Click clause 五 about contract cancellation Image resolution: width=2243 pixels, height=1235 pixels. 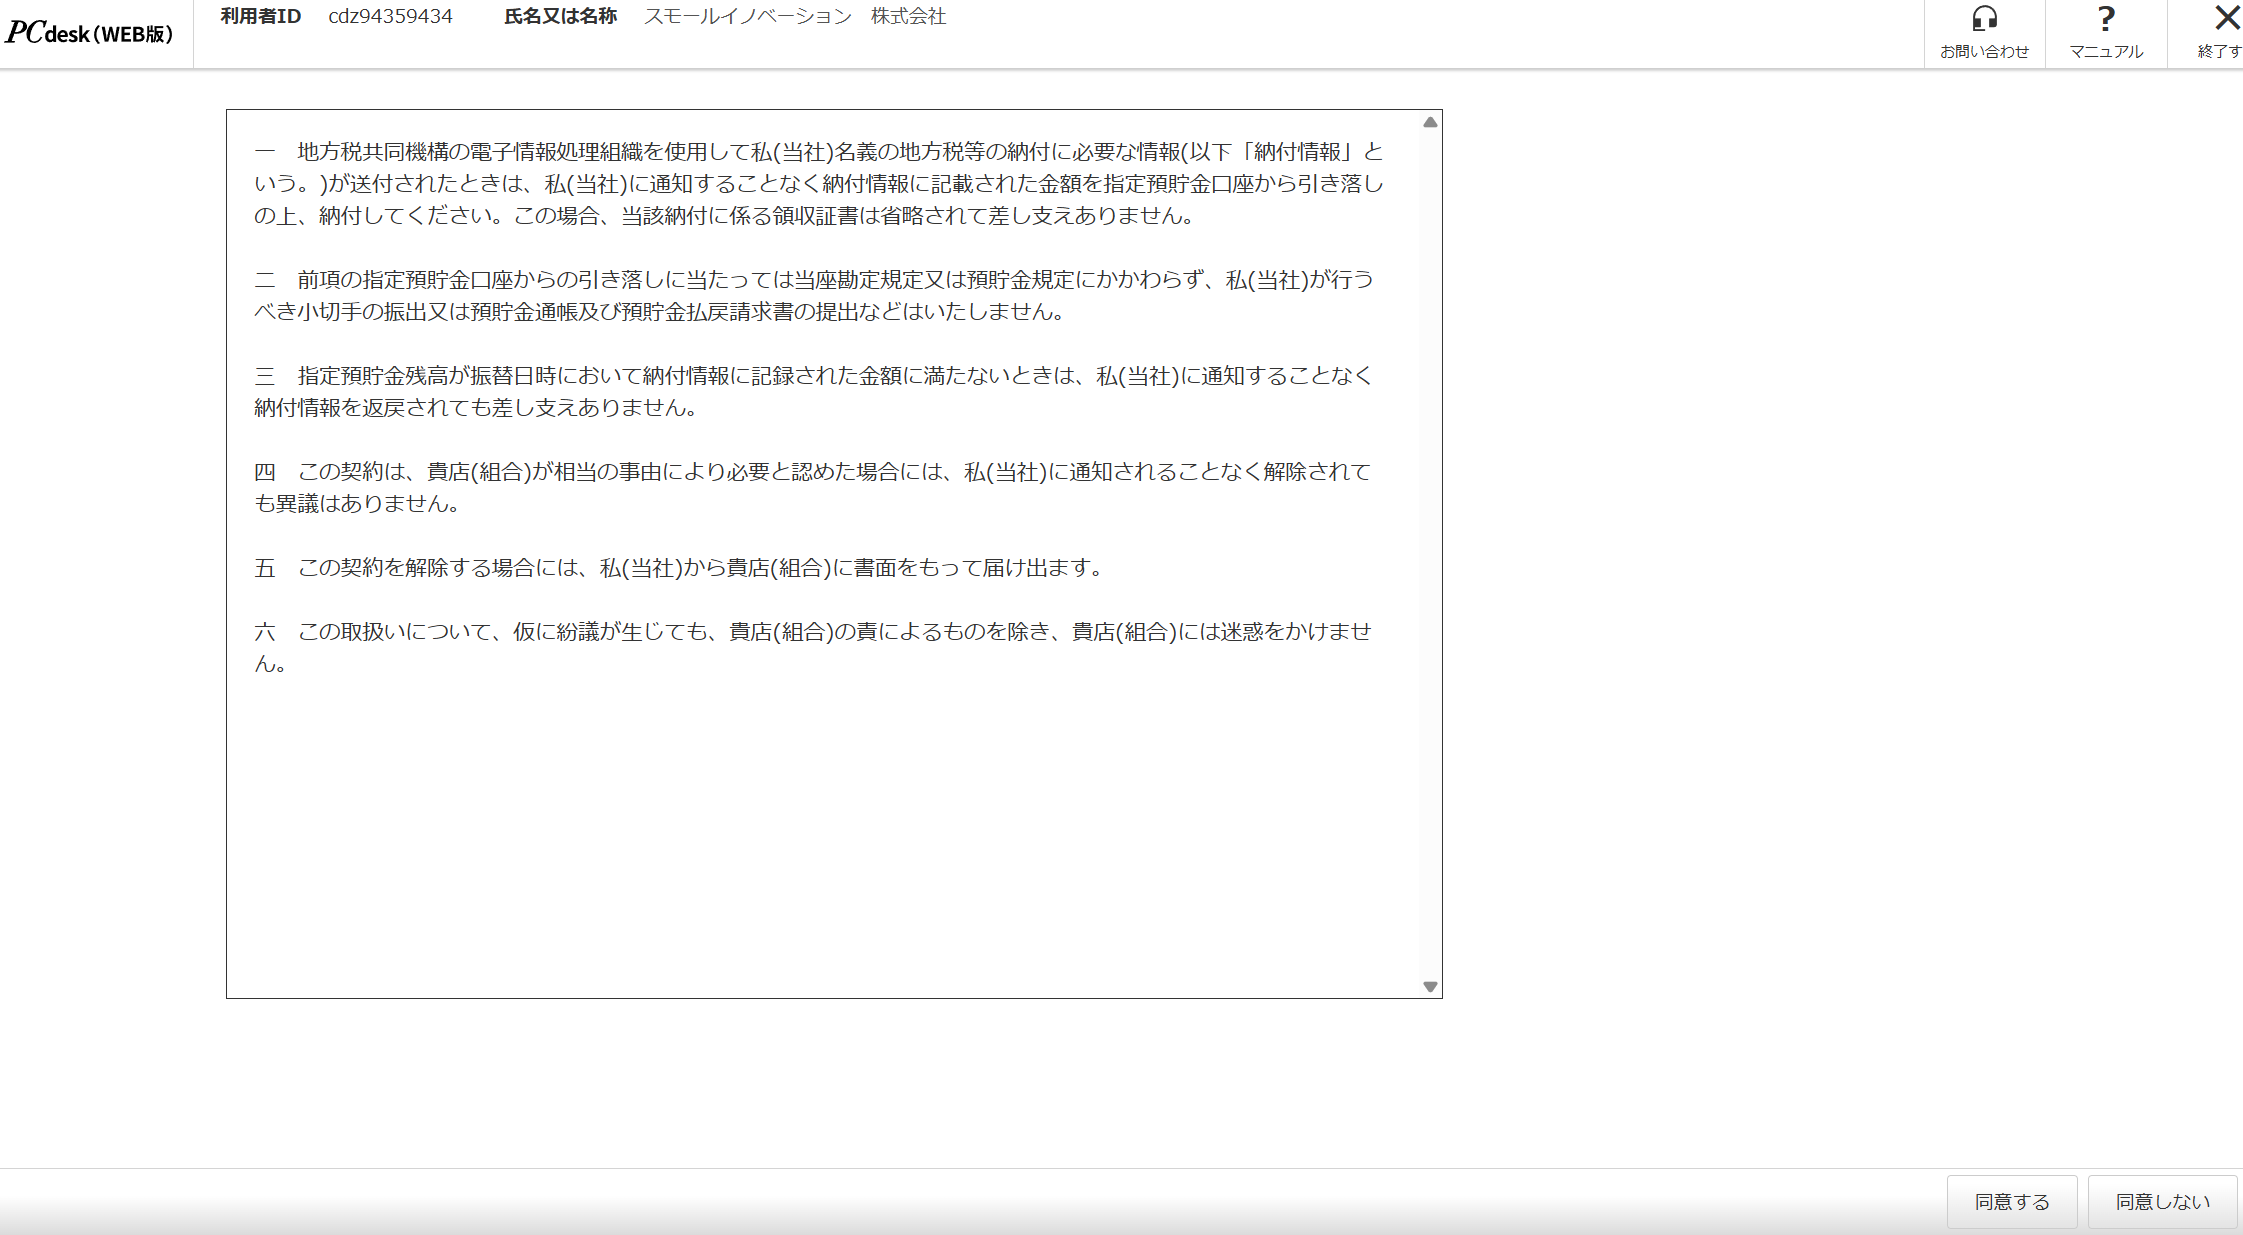pos(680,568)
